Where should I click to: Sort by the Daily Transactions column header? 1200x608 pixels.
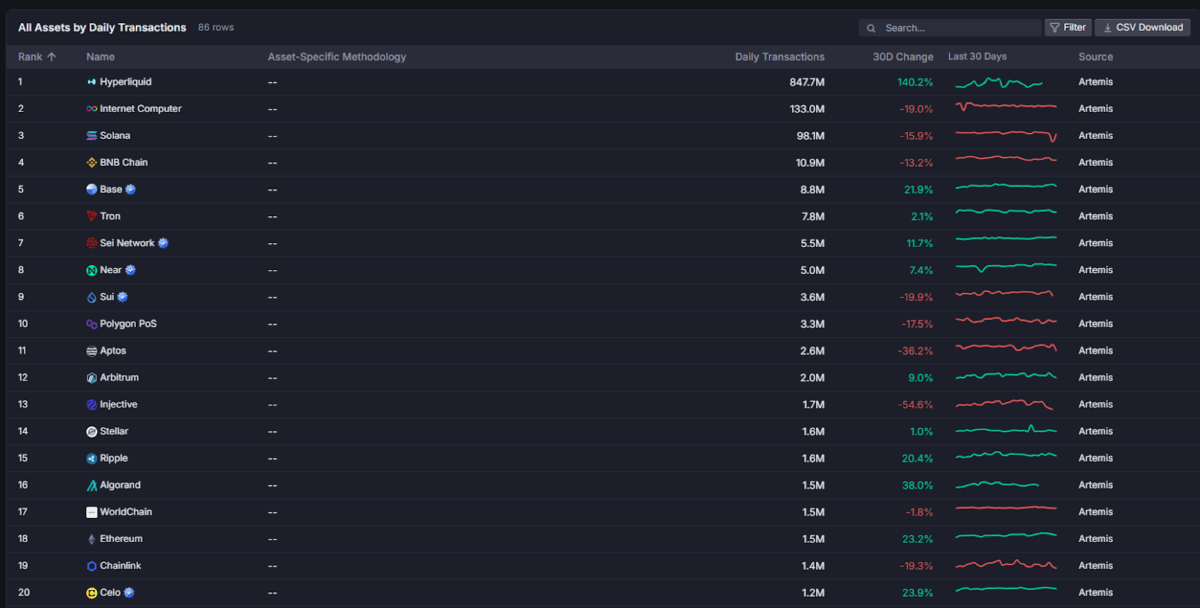point(780,57)
